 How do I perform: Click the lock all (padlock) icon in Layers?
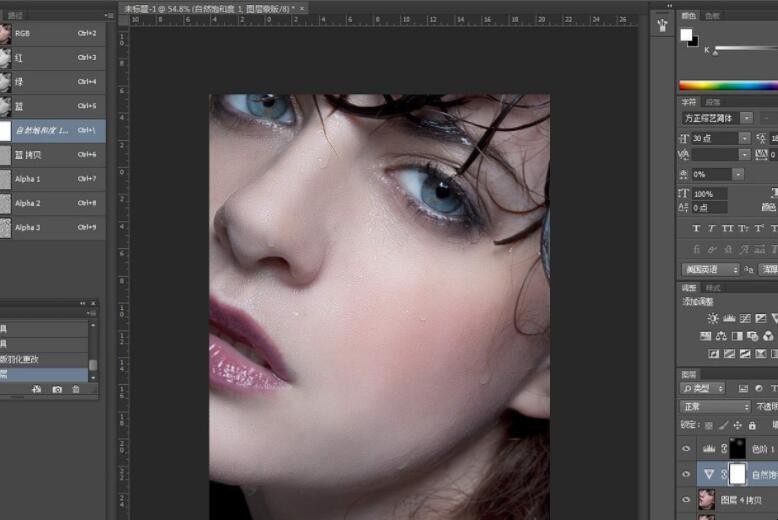point(752,425)
